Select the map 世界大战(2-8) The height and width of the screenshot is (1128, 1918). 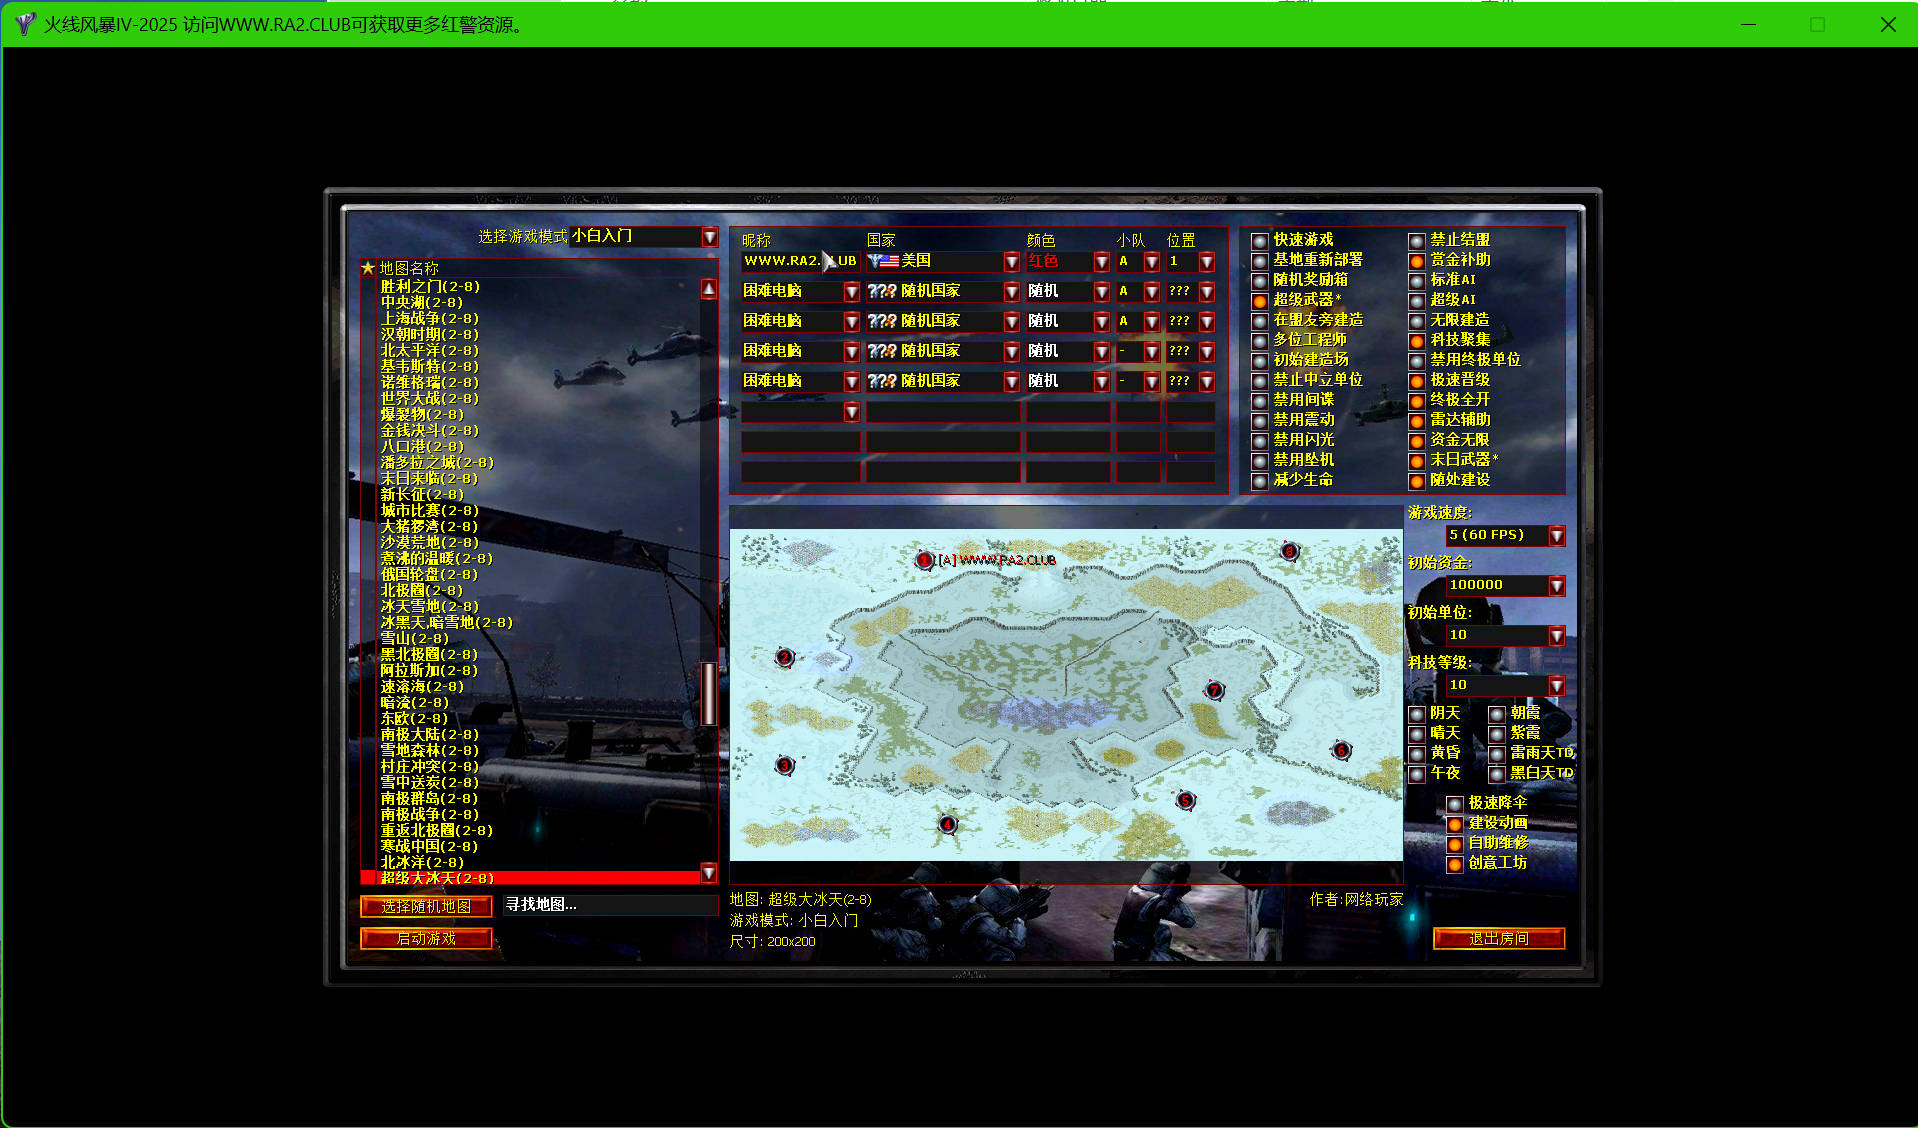coord(430,399)
